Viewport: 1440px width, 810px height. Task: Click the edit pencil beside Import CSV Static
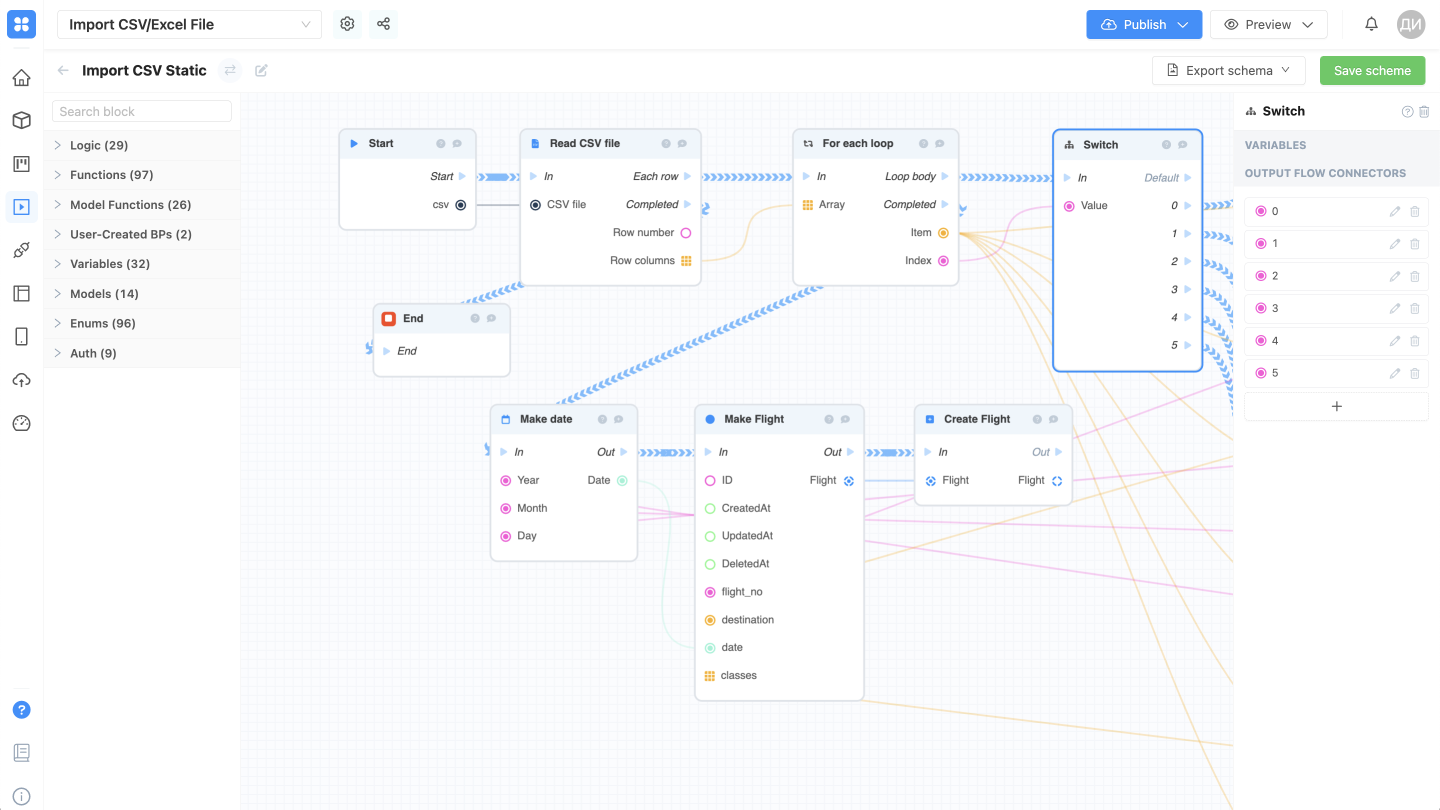(261, 70)
